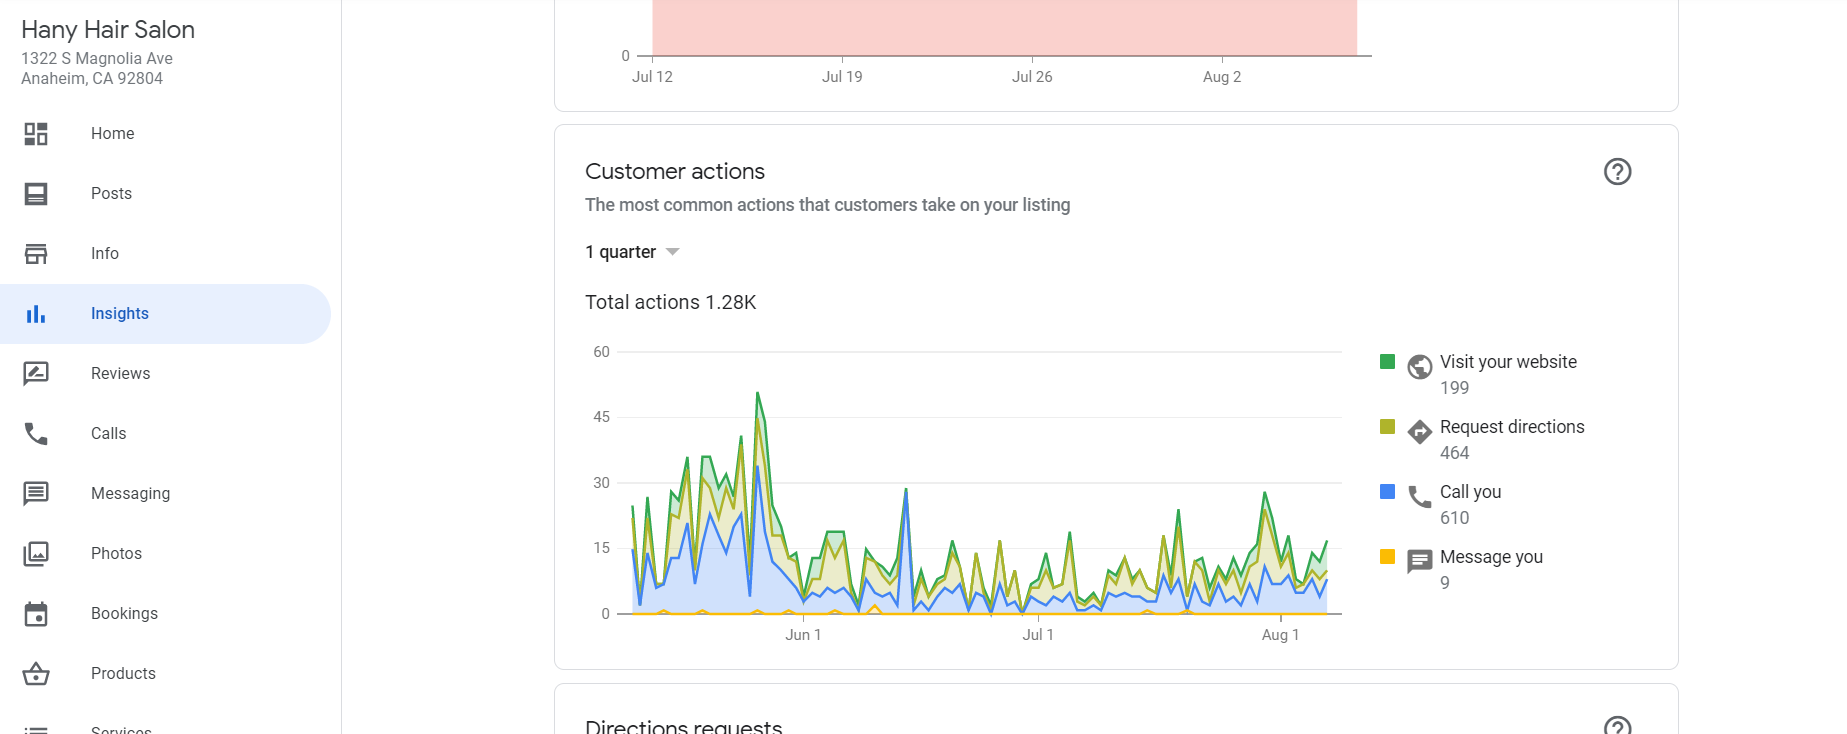The height and width of the screenshot is (734, 1847).
Task: Open the 1 quarter time range dropdown
Action: (x=621, y=252)
